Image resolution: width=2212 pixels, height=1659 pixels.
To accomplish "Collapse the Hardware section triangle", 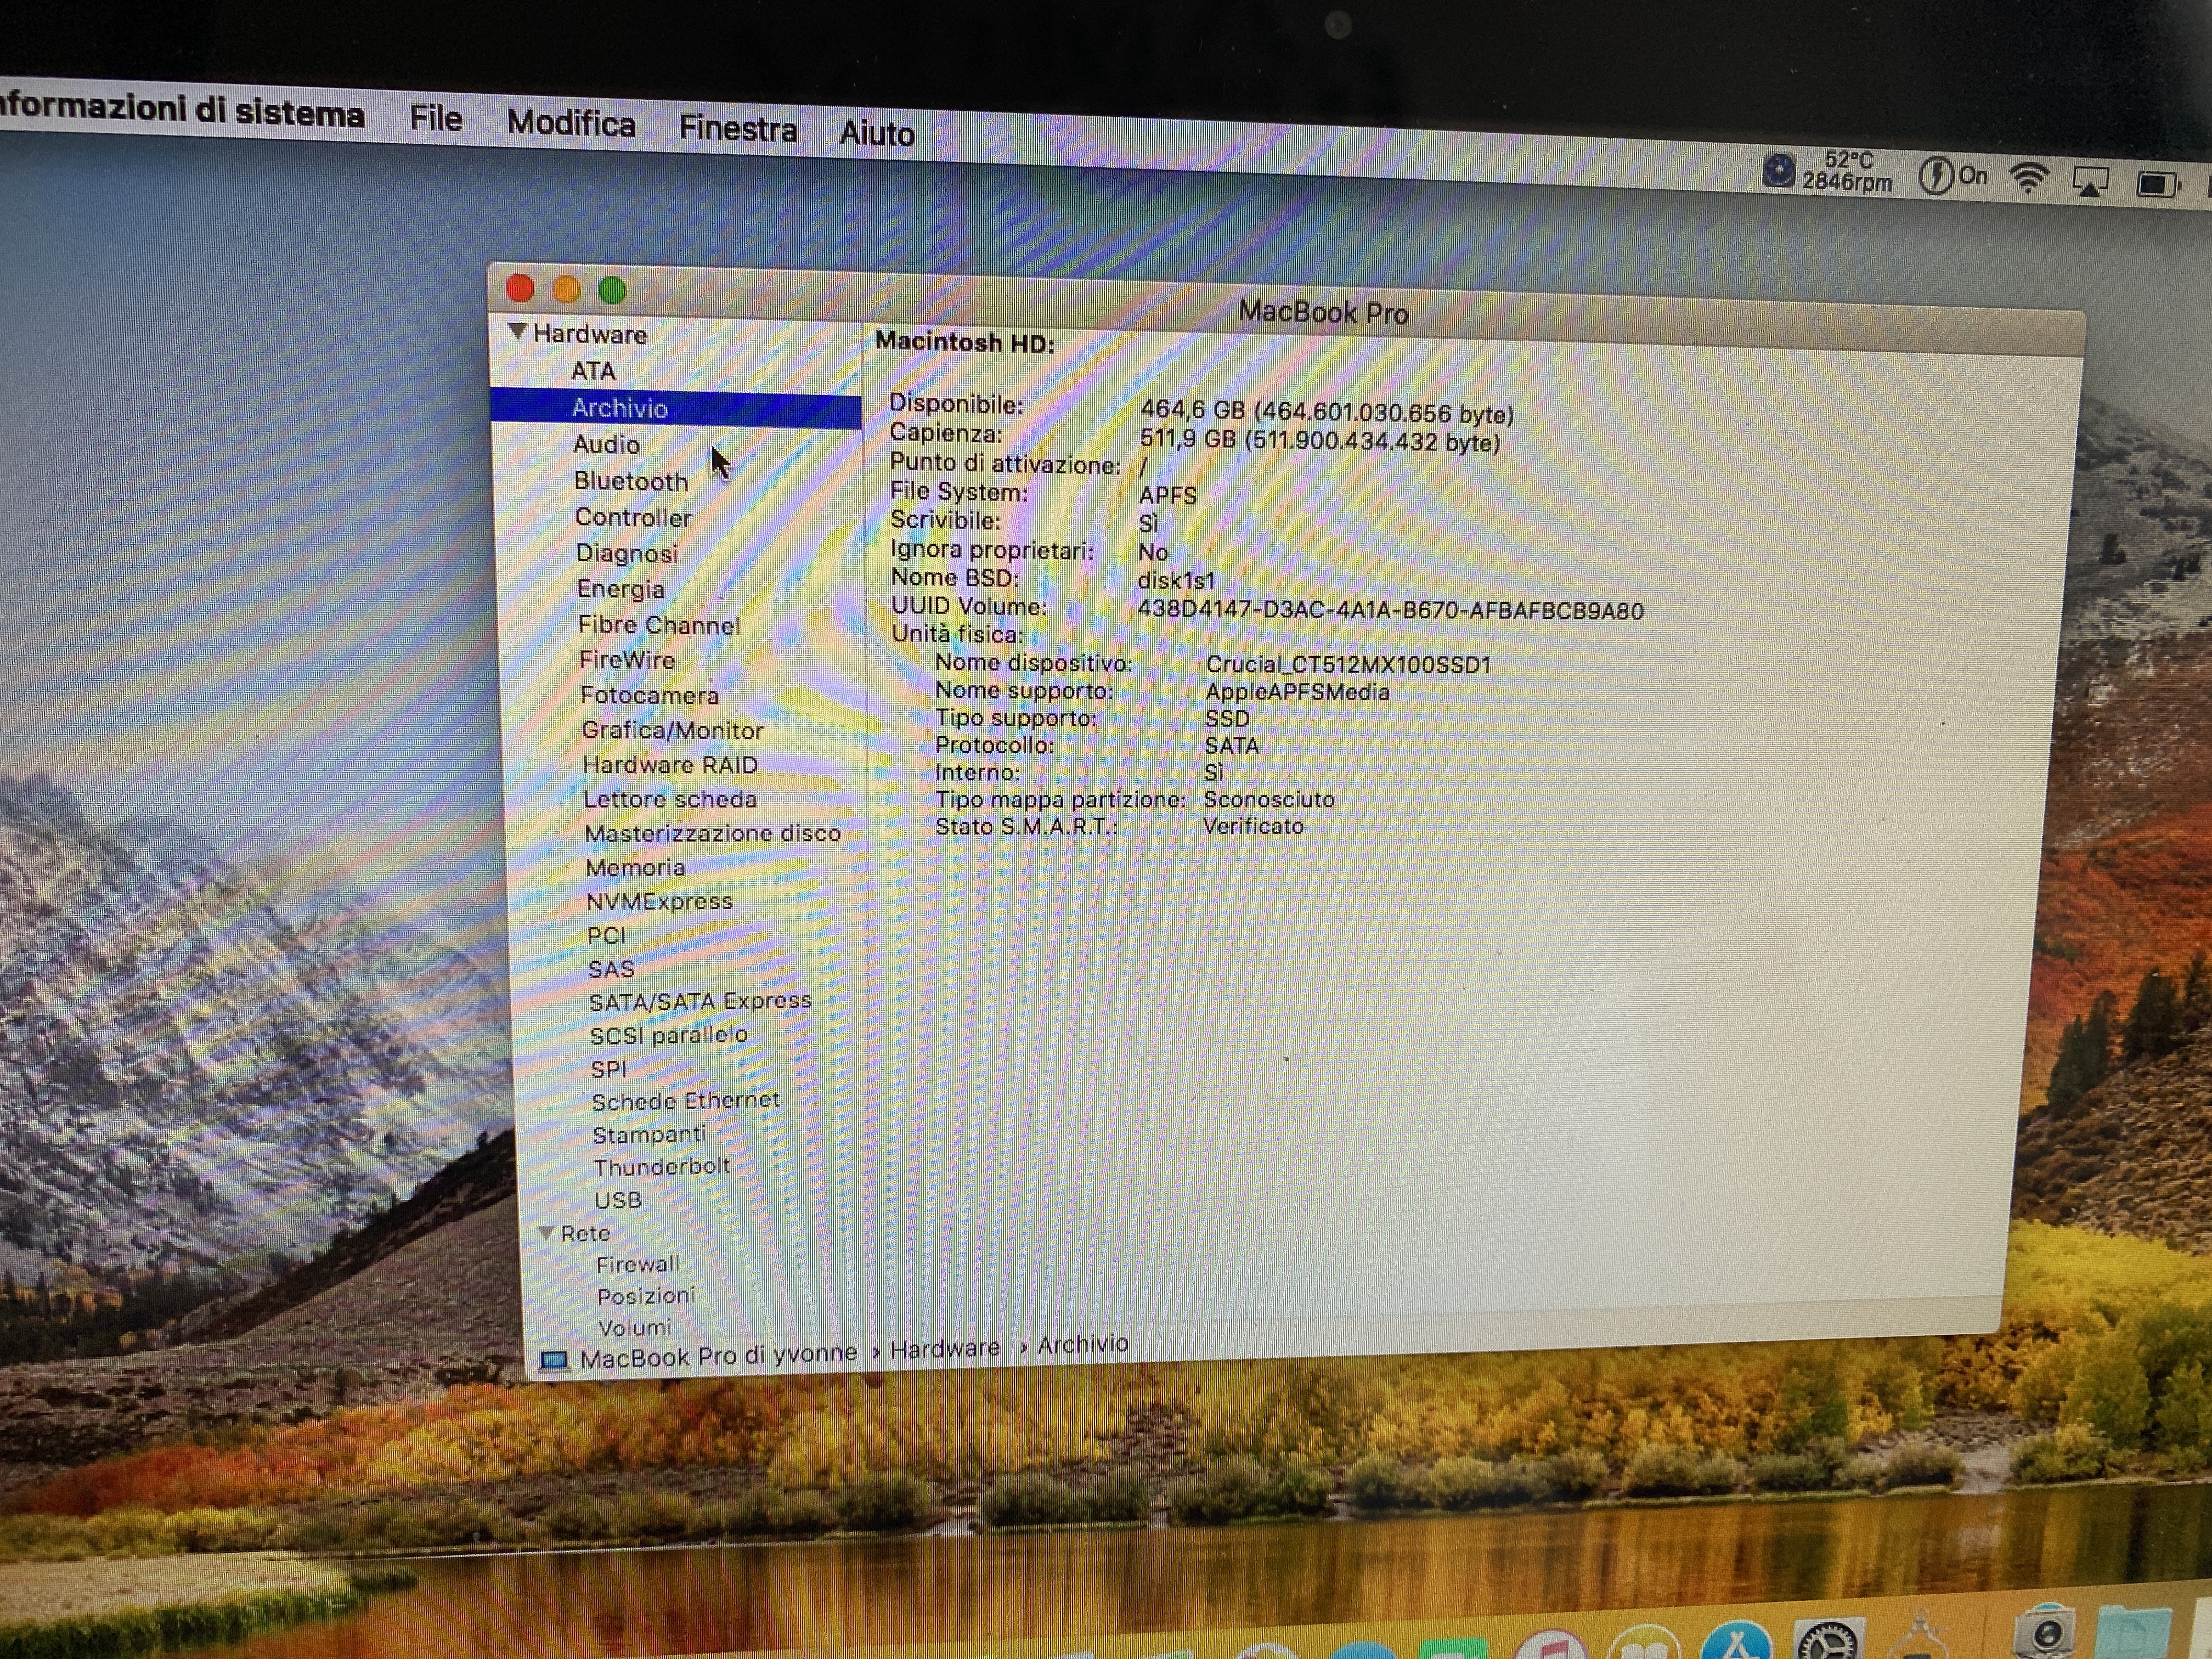I will (x=517, y=331).
